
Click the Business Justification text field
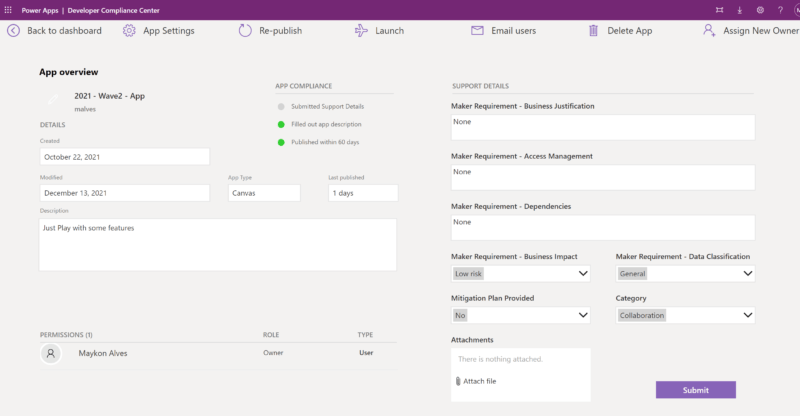click(x=602, y=127)
